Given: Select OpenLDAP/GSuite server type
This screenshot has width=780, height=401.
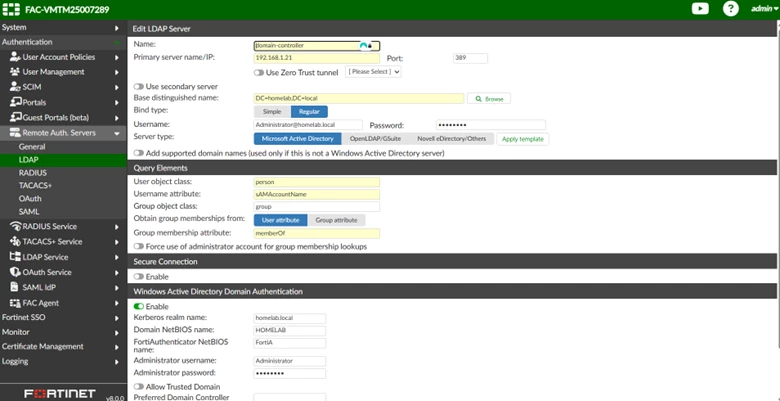Looking at the screenshot, I should coord(375,139).
